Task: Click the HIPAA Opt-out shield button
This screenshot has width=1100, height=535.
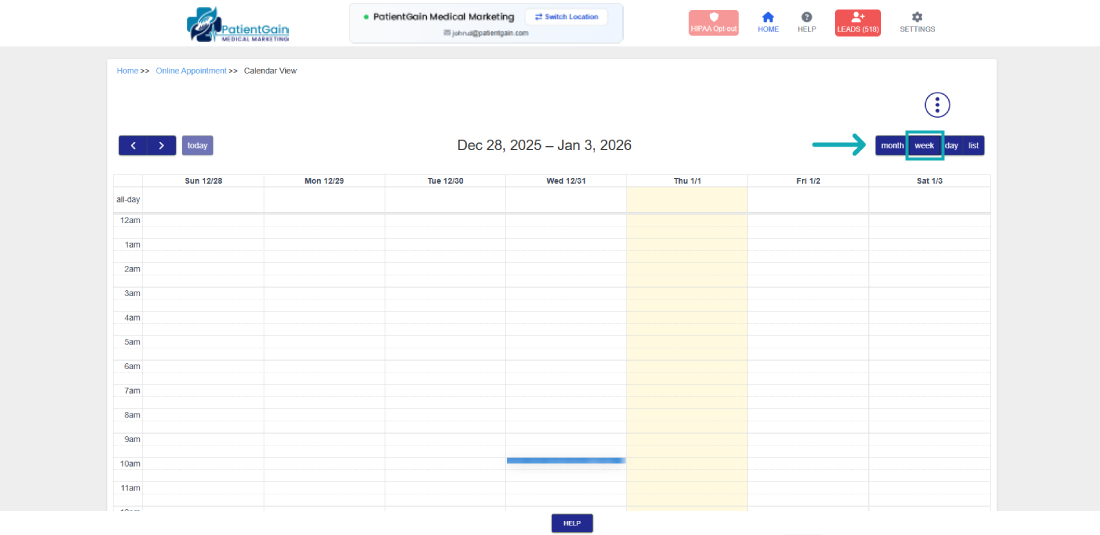Action: click(713, 23)
